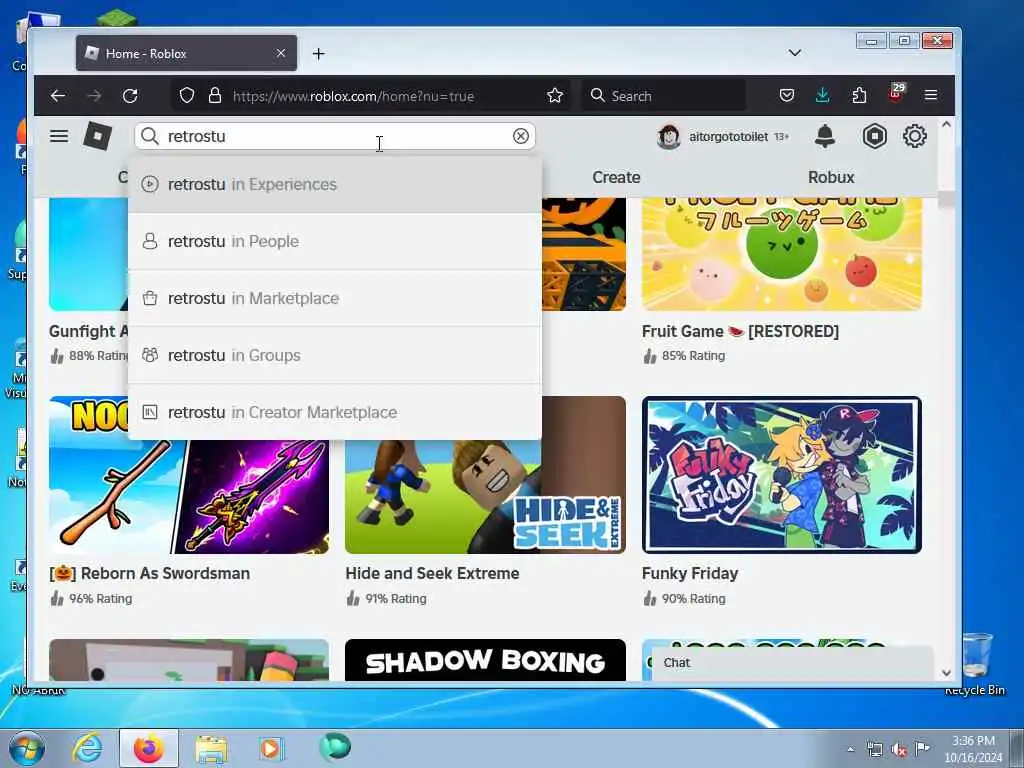This screenshot has width=1024, height=768.
Task: Open the Funky Friday title link
Action: [690, 573]
